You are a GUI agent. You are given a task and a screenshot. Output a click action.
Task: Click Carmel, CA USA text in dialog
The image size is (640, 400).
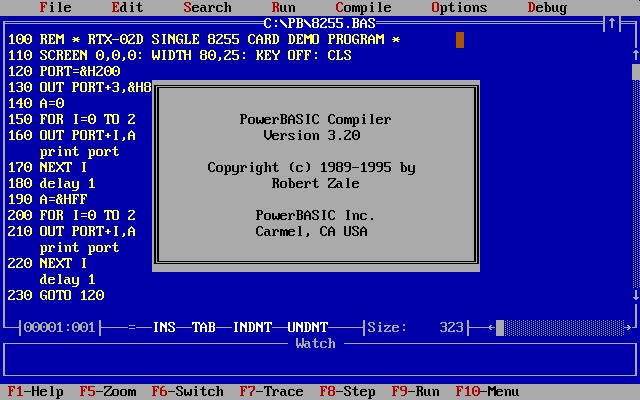311,231
